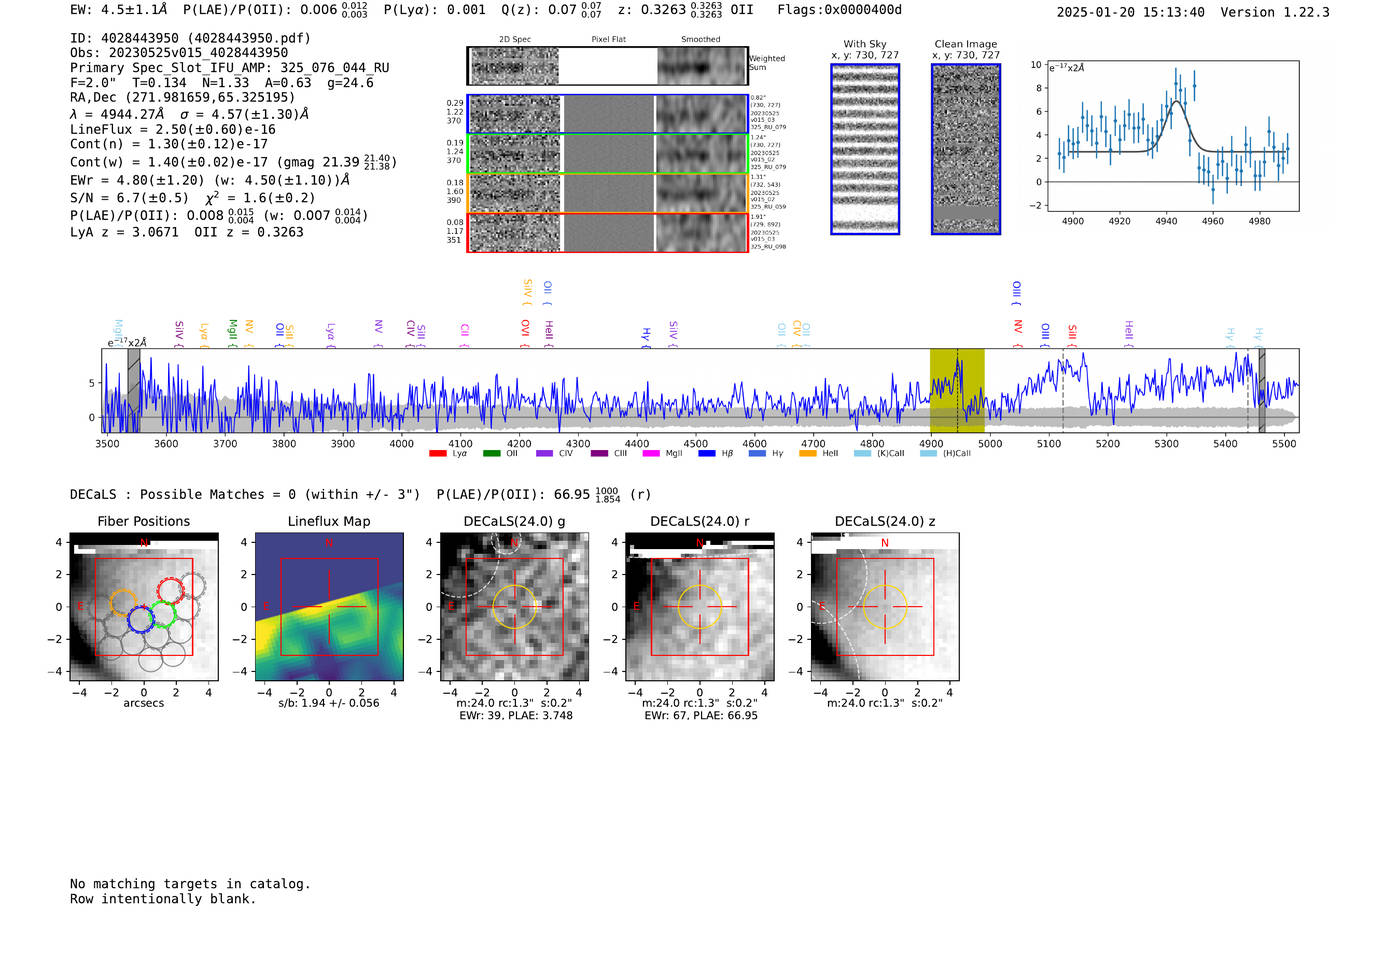Click the LineFlux = 2.50(±0.60)e-16 value
Viewport: 1400px width, 953px height.
(173, 129)
